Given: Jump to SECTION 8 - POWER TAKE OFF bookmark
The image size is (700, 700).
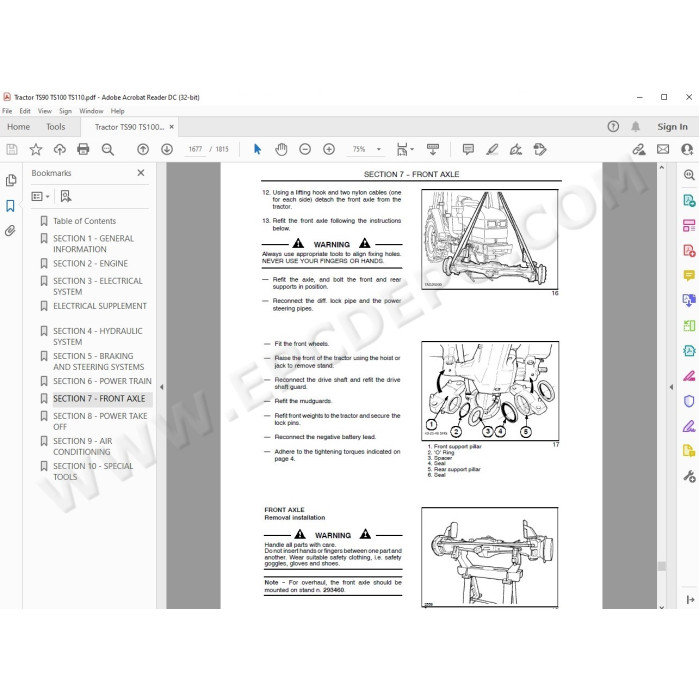Looking at the screenshot, I should (x=100, y=421).
